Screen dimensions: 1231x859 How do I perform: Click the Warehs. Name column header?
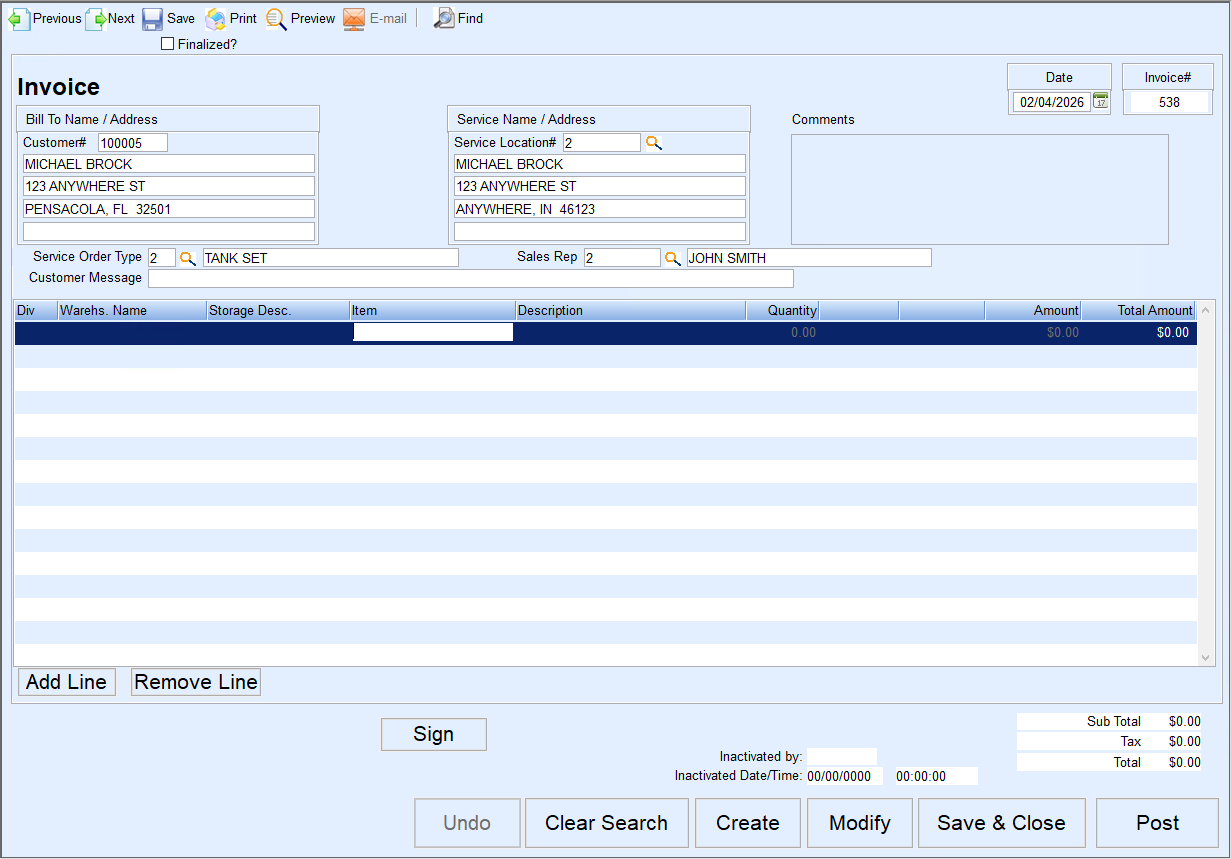[x=132, y=311]
